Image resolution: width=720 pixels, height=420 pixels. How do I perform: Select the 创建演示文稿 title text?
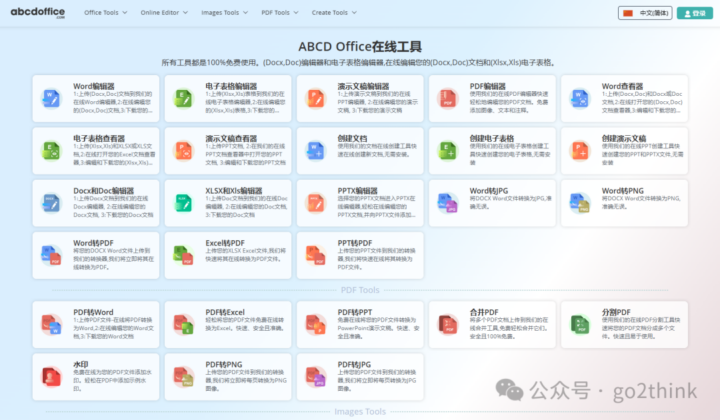624,139
